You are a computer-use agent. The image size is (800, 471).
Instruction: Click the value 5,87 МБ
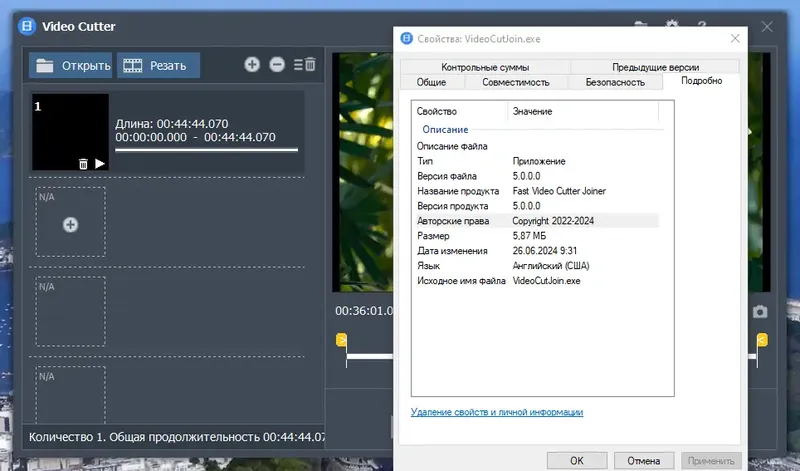pos(529,236)
